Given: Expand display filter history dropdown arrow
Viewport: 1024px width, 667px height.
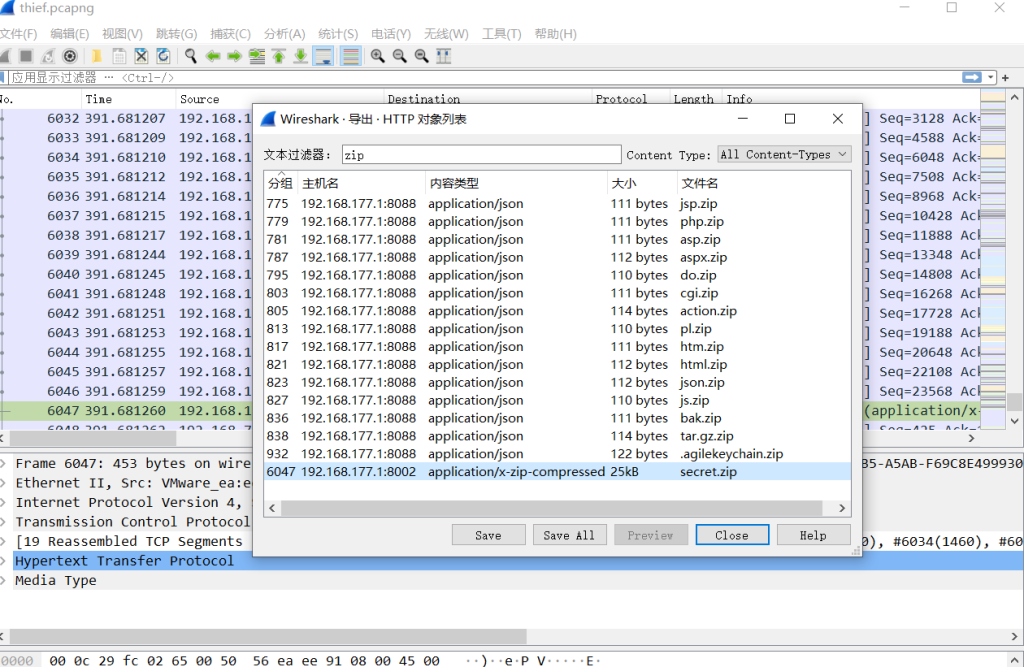Looking at the screenshot, I should [x=991, y=77].
